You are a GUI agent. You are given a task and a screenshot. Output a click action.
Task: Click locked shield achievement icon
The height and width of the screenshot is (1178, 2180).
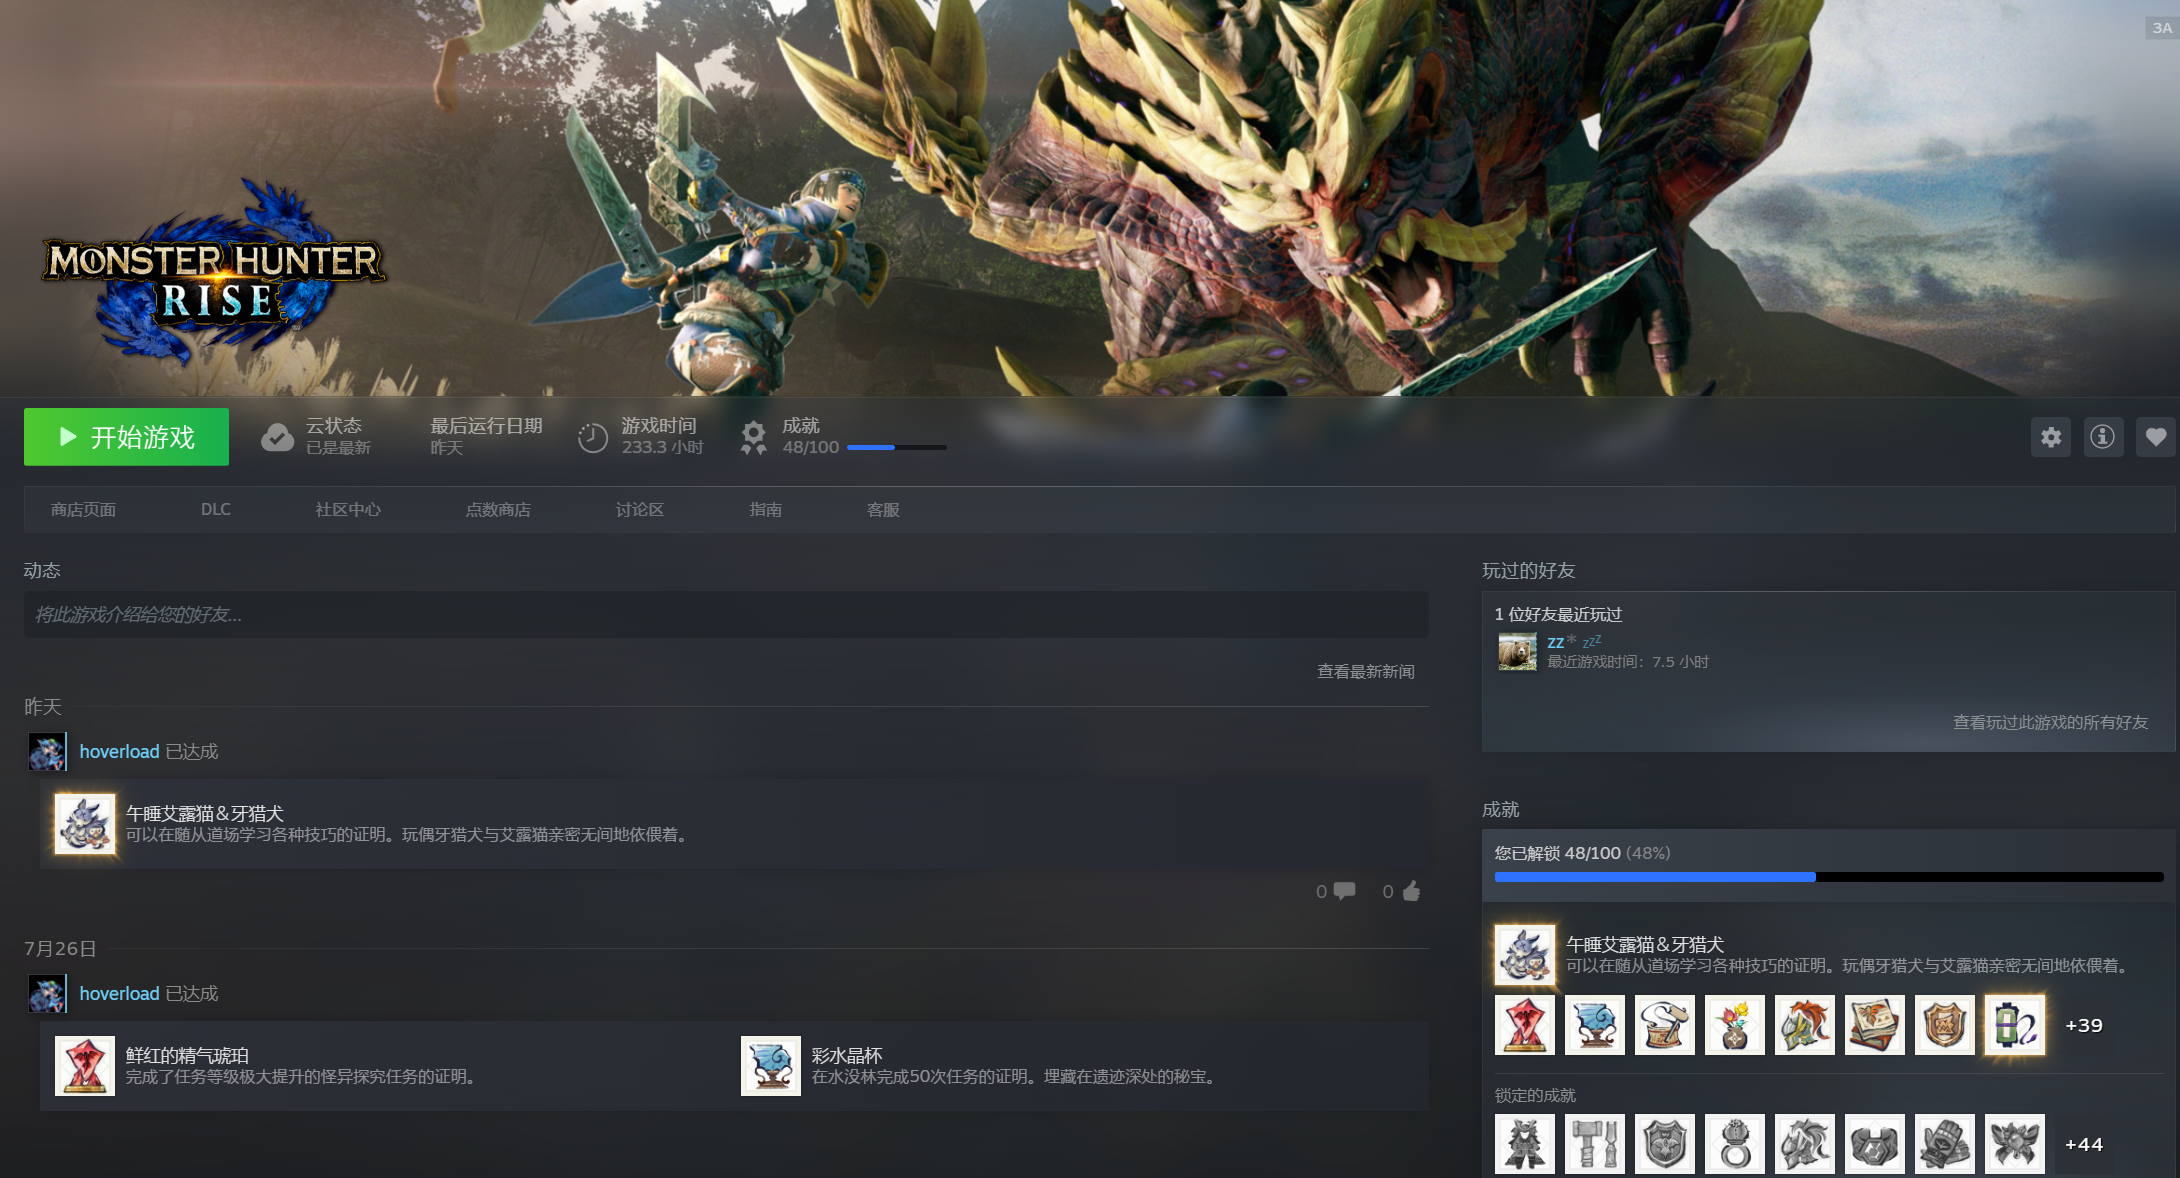pyautogui.click(x=1665, y=1144)
